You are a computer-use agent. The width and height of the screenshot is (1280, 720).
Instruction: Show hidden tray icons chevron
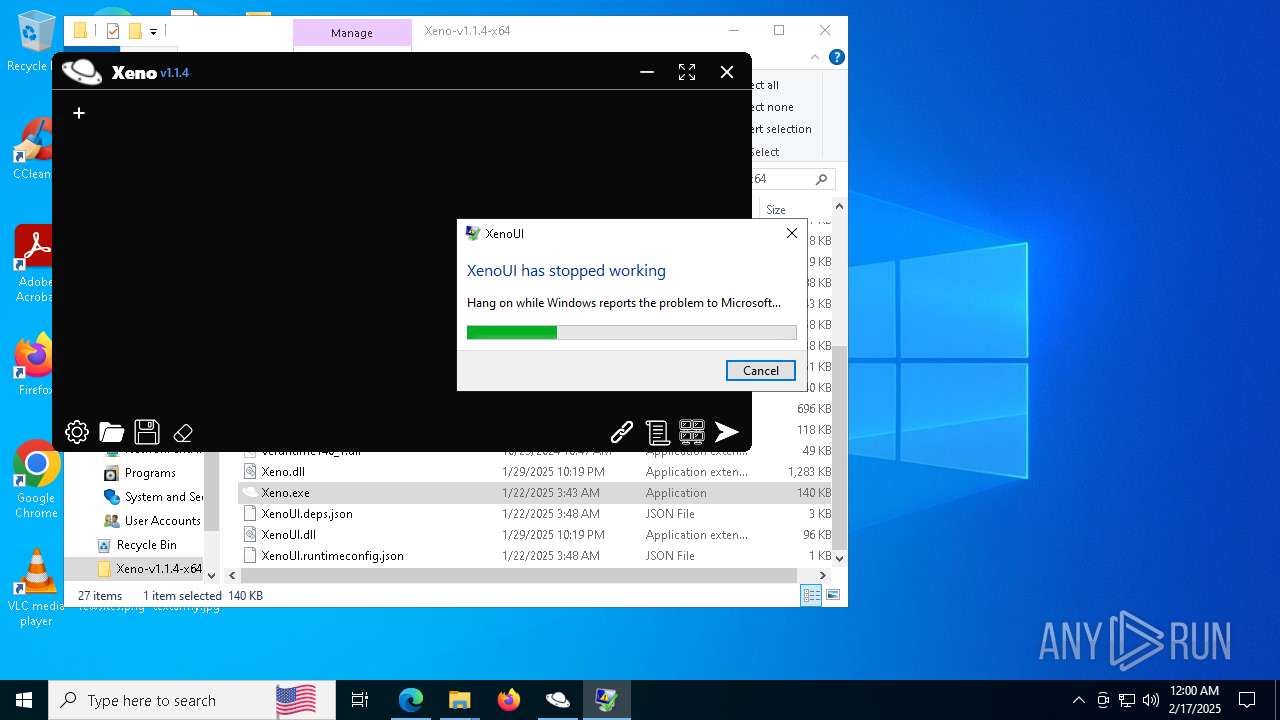(1078, 700)
